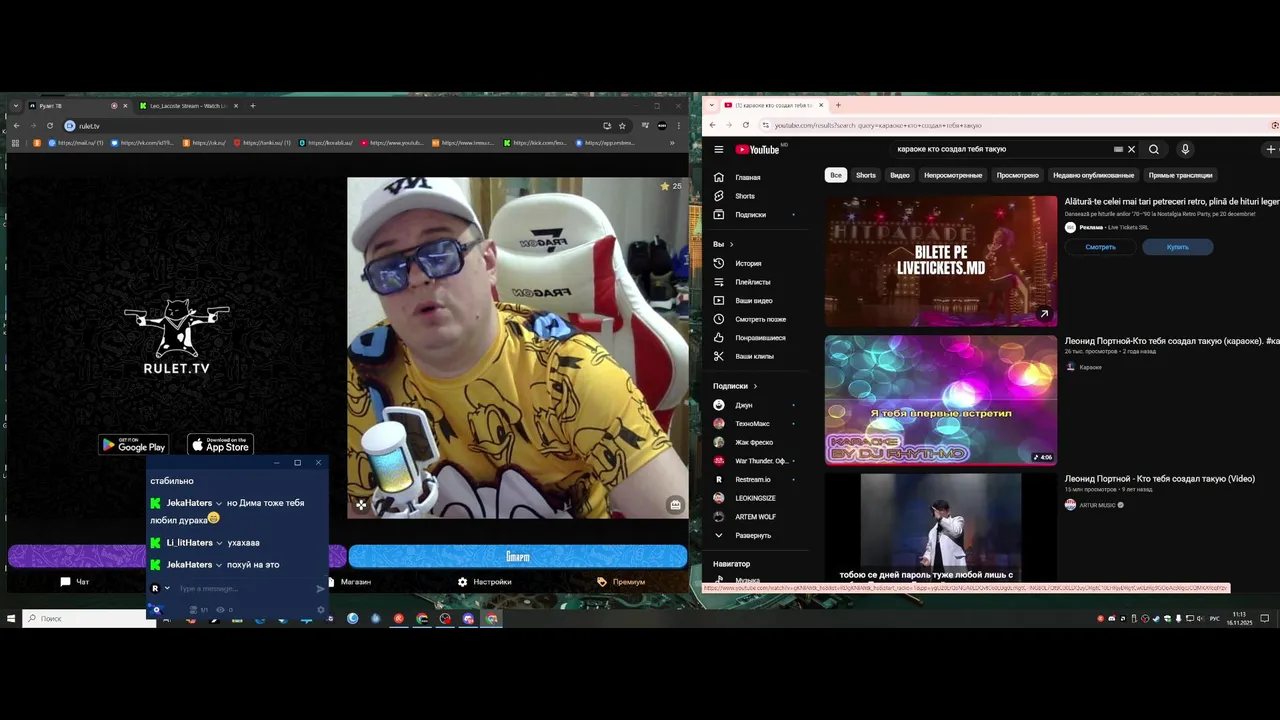1280x720 pixels.
Task: Click the chat message input field
Action: coord(243,589)
